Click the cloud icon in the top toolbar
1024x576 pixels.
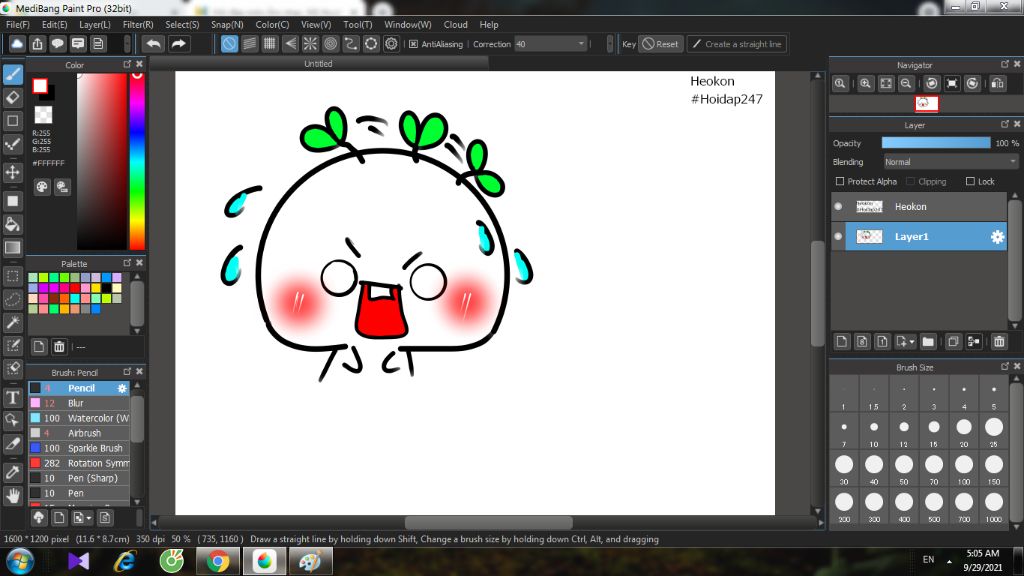pos(17,44)
